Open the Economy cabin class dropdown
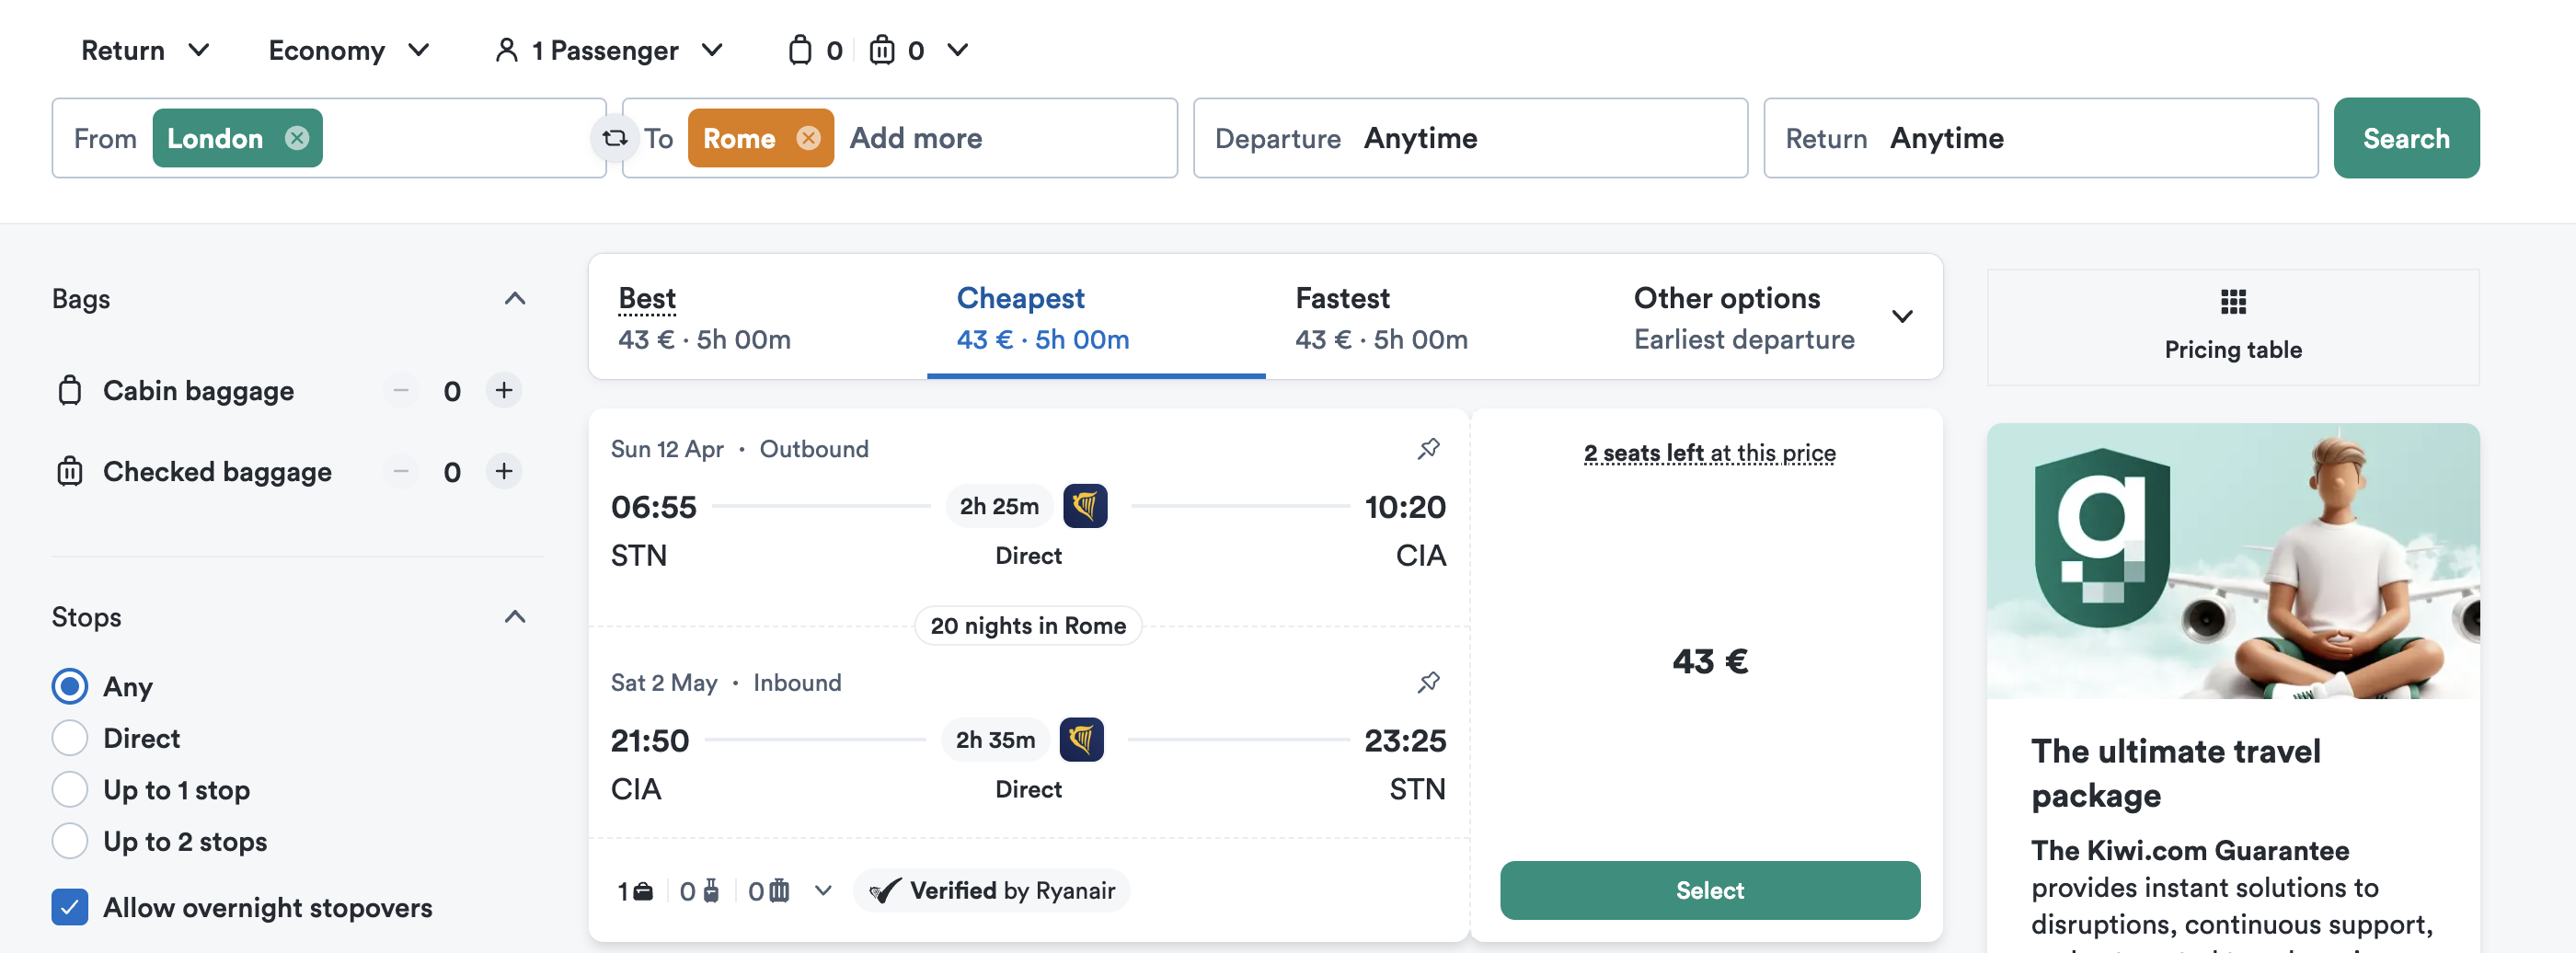 348,50
